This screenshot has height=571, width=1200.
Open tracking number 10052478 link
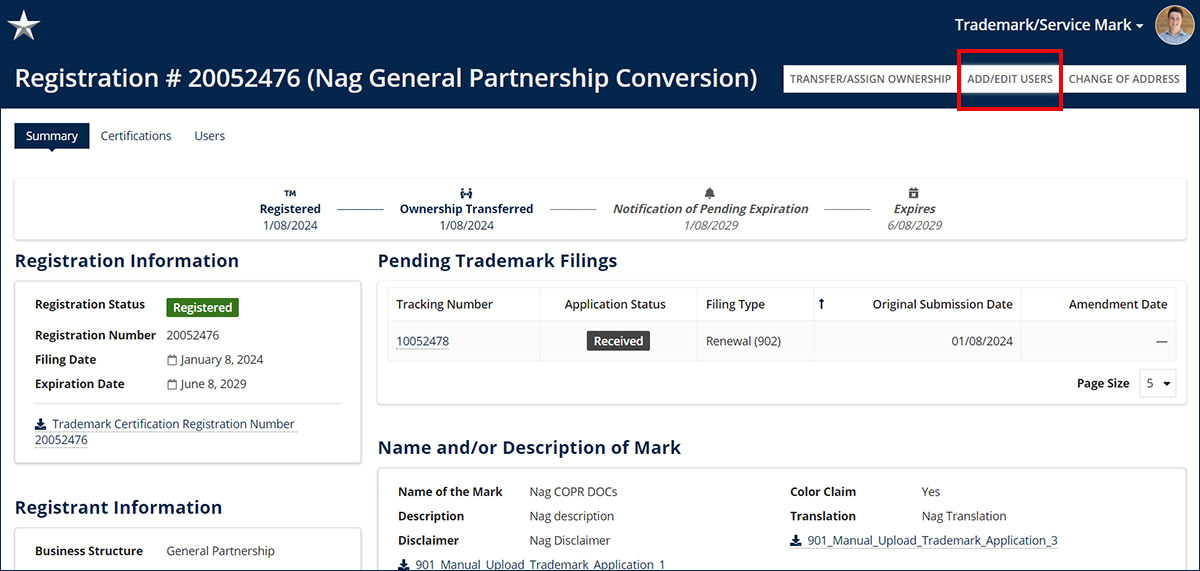(x=422, y=341)
